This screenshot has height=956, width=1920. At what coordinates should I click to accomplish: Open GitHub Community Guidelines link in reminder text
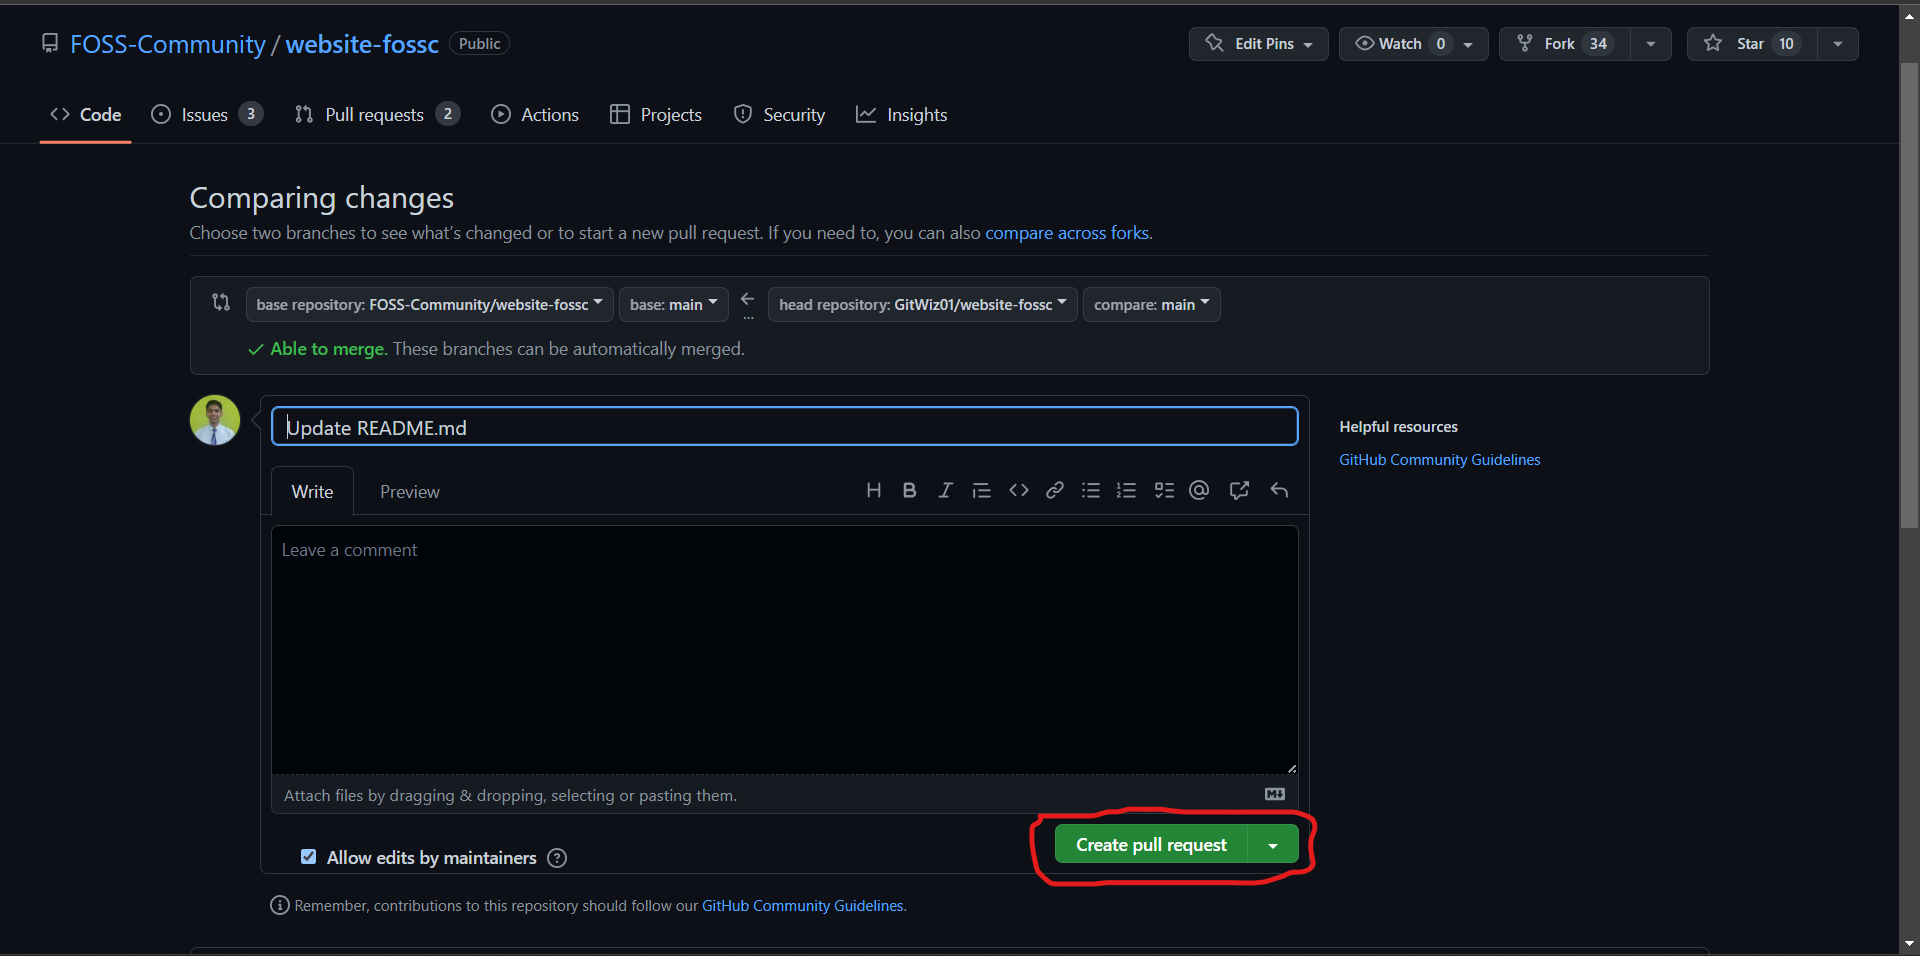coord(803,906)
